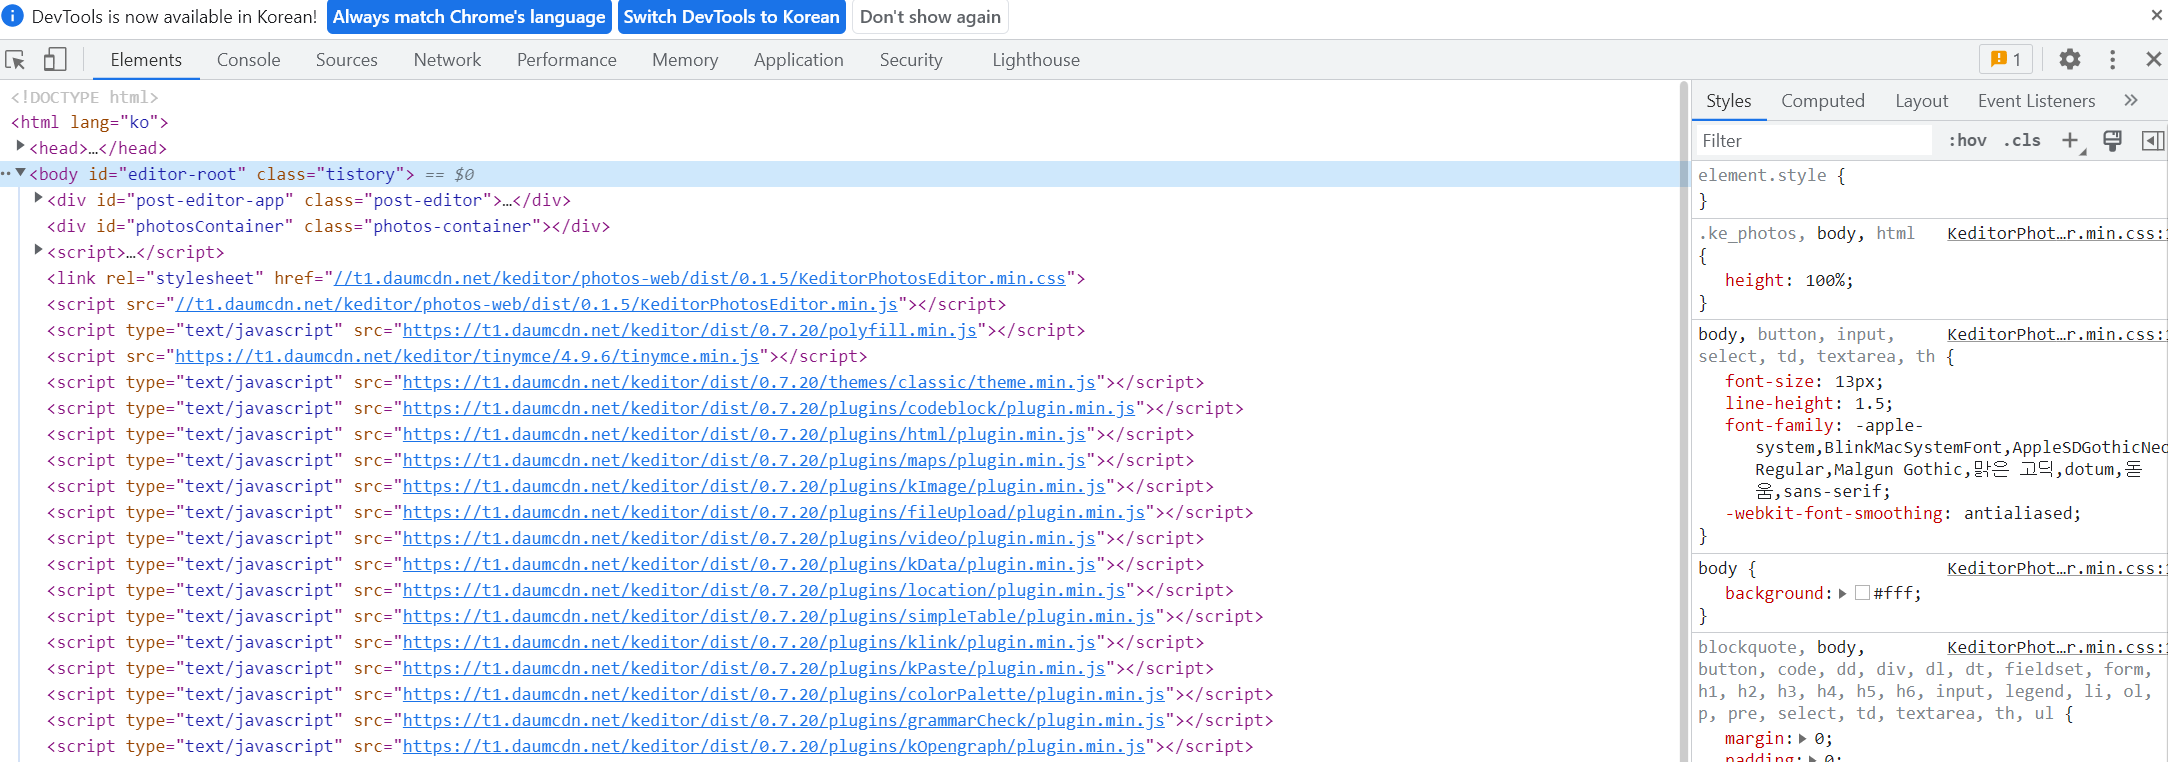
Task: Select the Styles pane tab
Action: click(x=1728, y=101)
